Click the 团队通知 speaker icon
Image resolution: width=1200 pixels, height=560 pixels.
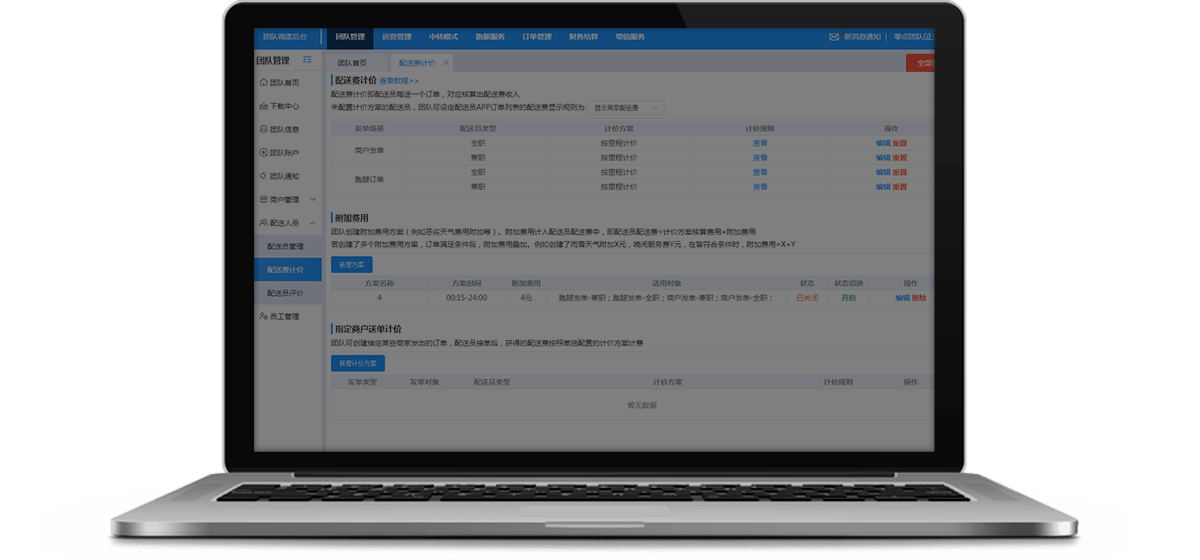(x=262, y=176)
